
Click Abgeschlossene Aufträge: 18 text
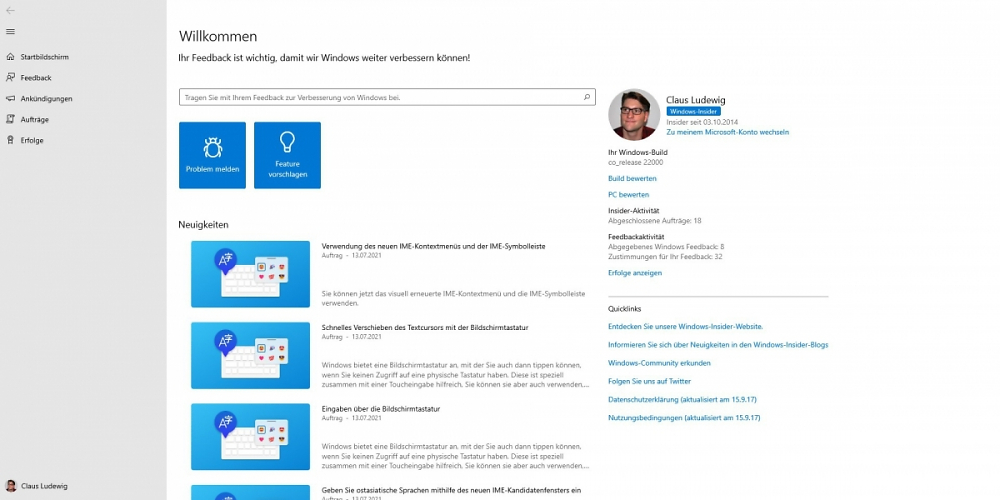point(655,221)
